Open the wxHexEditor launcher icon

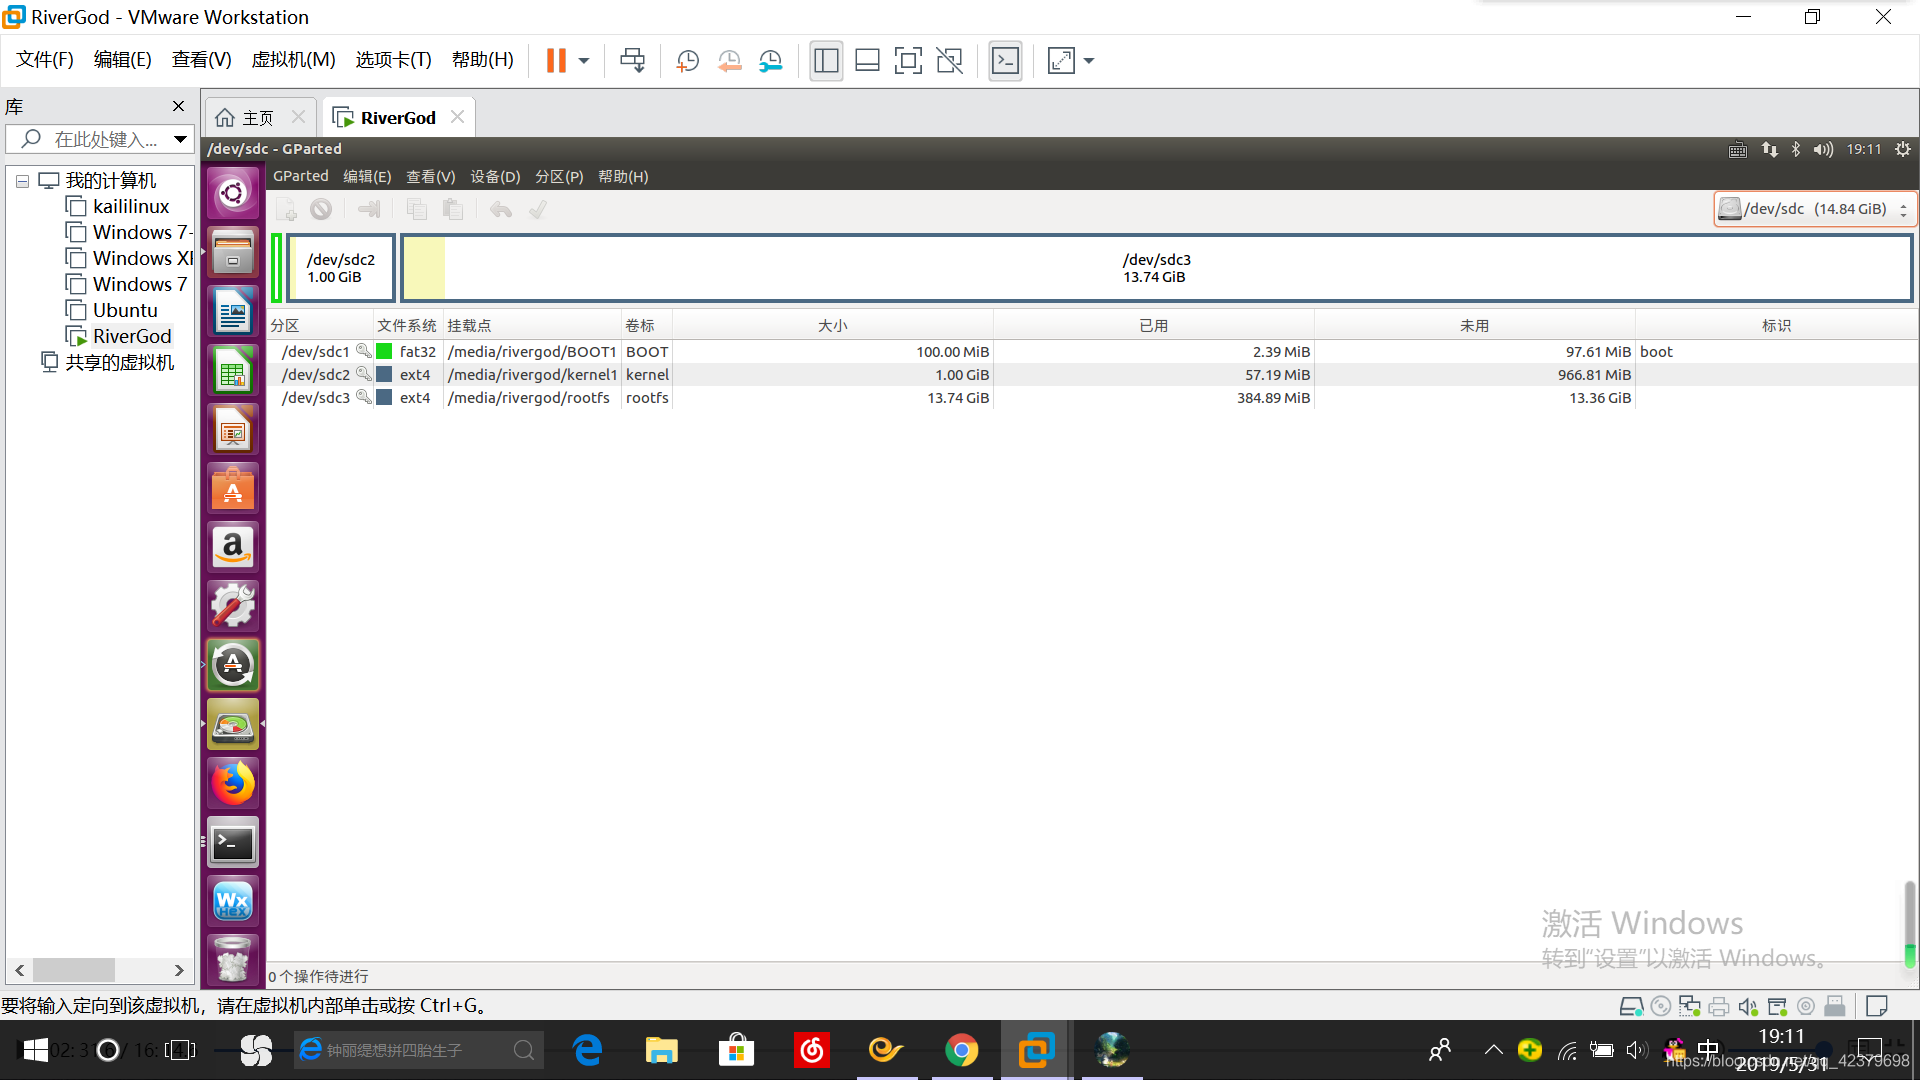(x=233, y=902)
